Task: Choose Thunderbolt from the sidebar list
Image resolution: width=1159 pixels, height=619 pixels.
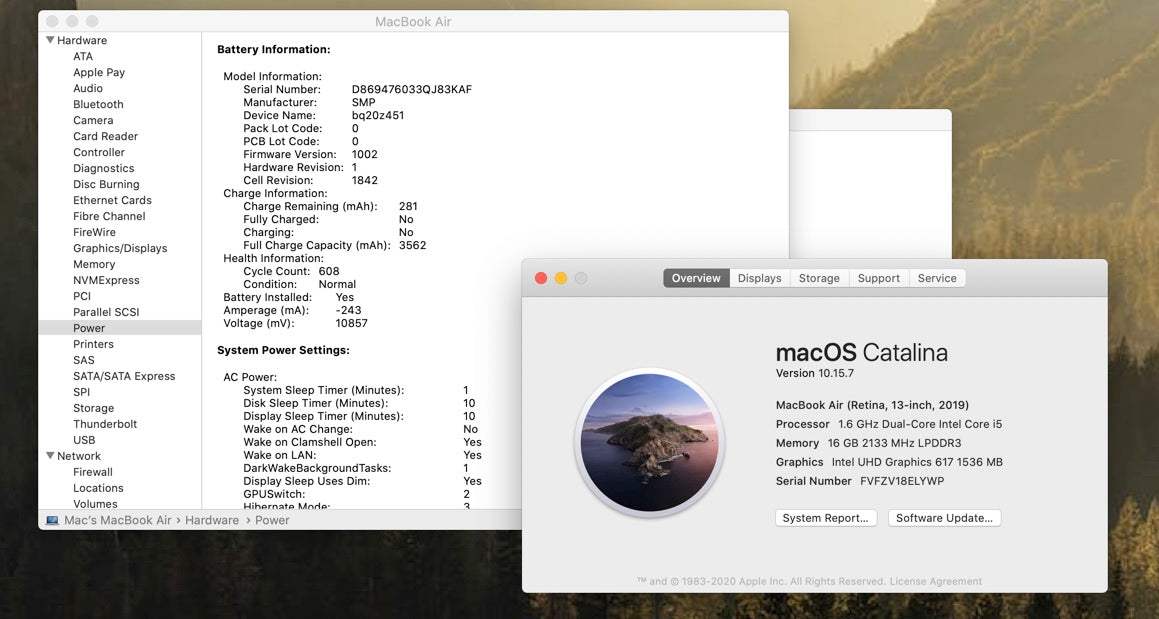Action: coord(105,424)
